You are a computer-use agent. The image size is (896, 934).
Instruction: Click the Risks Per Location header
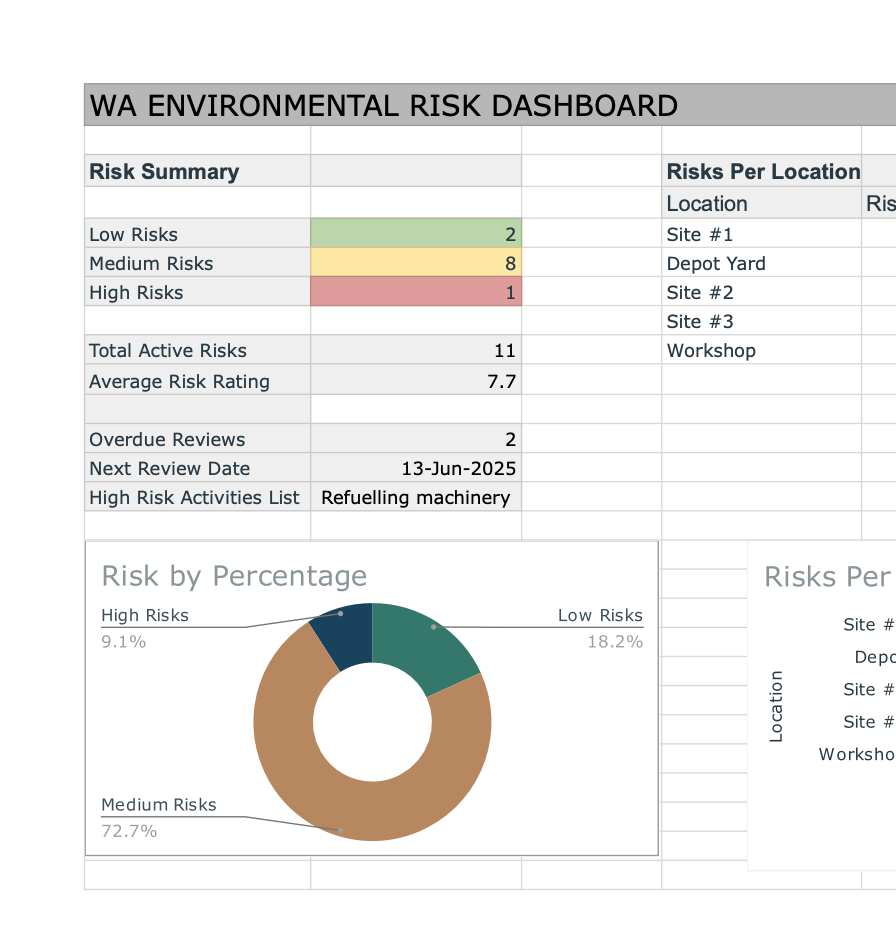click(762, 171)
